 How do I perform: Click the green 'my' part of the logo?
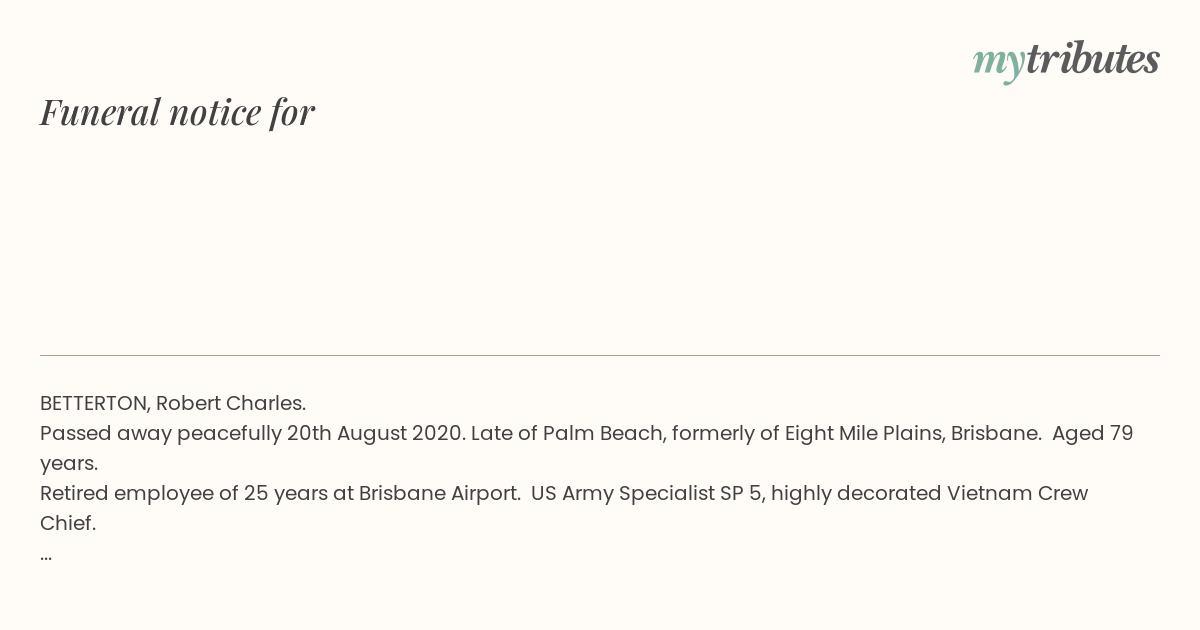pos(998,63)
